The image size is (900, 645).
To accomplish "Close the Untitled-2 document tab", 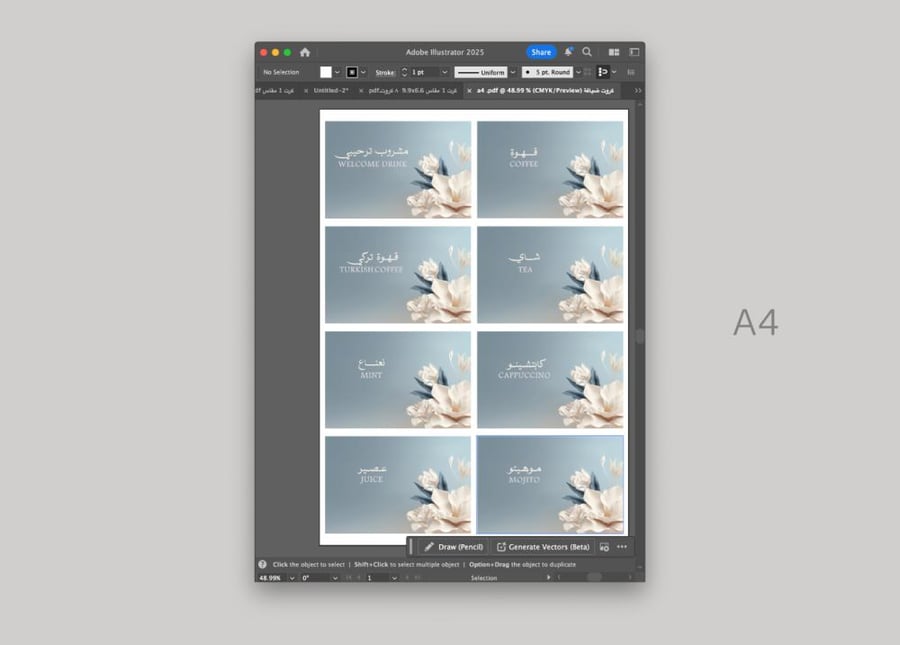I will (306, 91).
